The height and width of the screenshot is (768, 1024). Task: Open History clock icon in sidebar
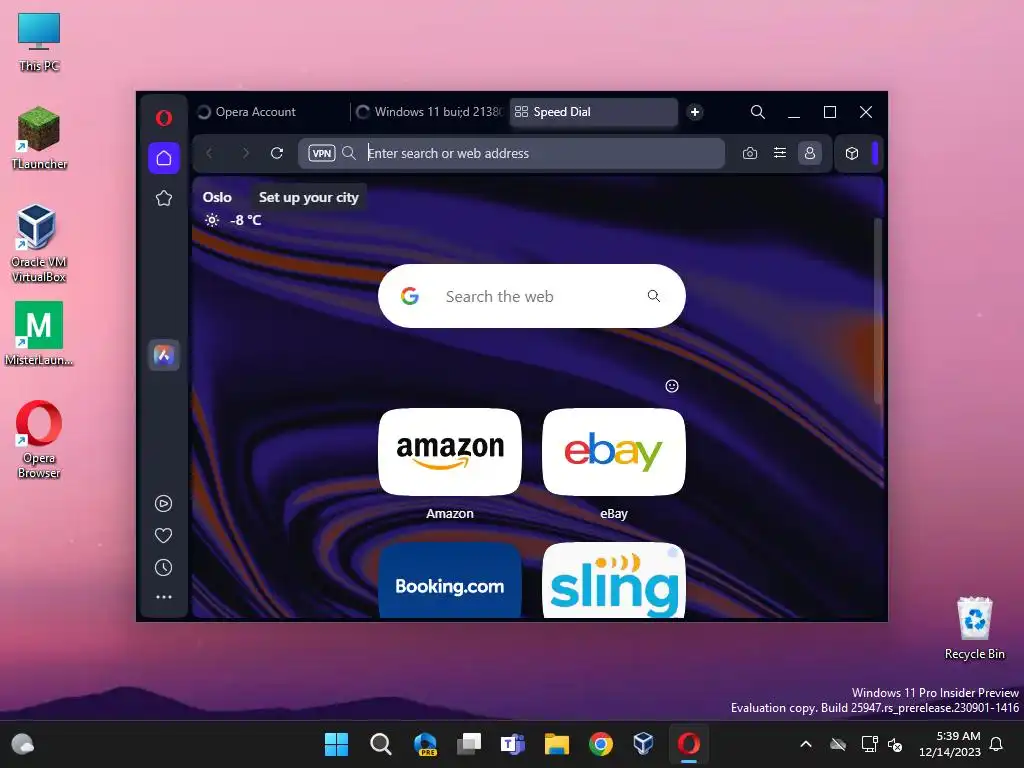pos(163,568)
